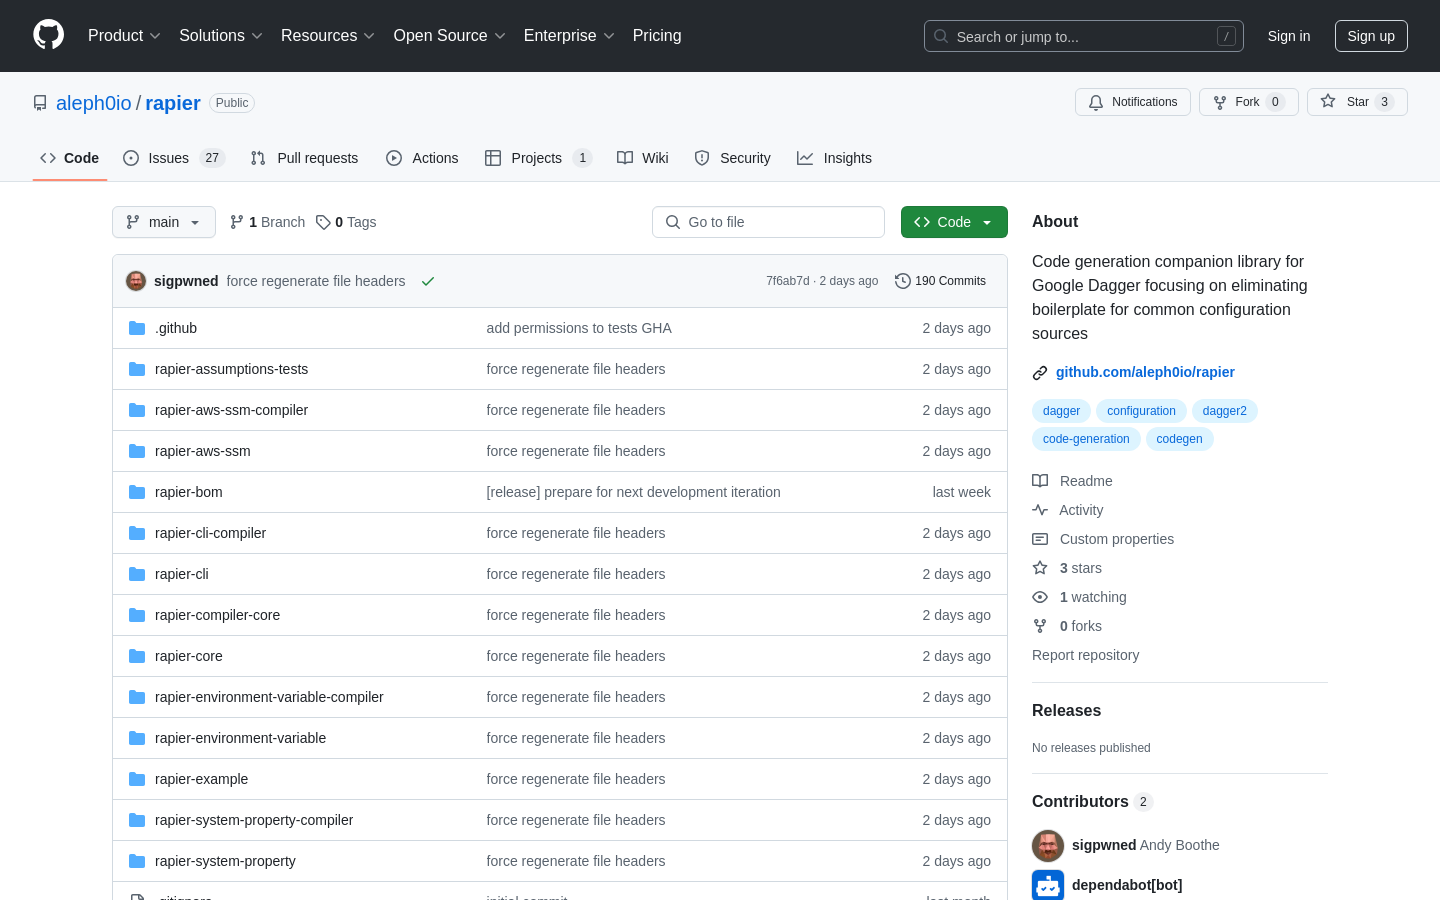The image size is (1440, 900).
Task: Click the dagger2 topic tag
Action: [x=1224, y=411]
